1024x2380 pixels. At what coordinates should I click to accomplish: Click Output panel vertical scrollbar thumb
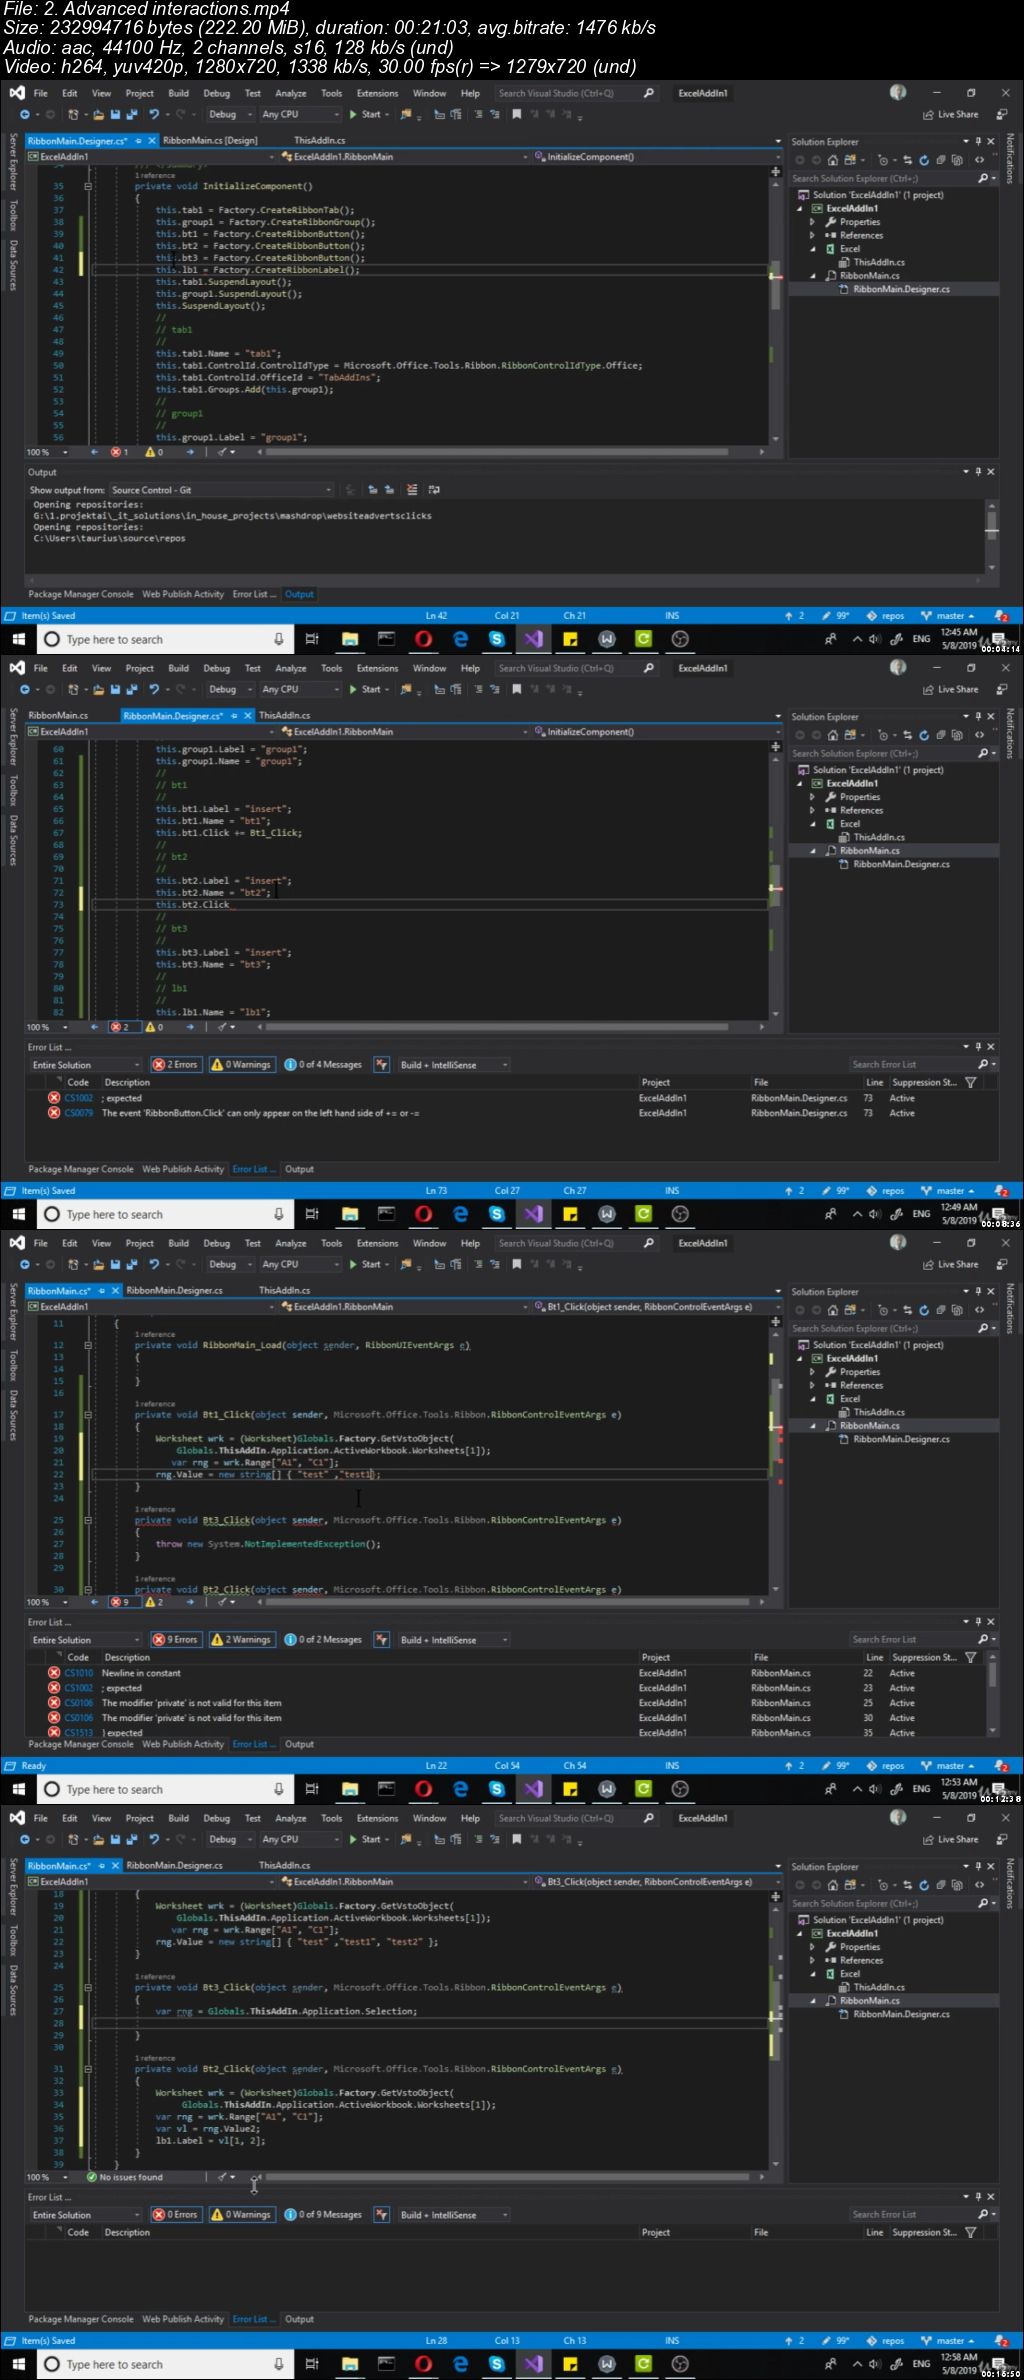coord(992,524)
